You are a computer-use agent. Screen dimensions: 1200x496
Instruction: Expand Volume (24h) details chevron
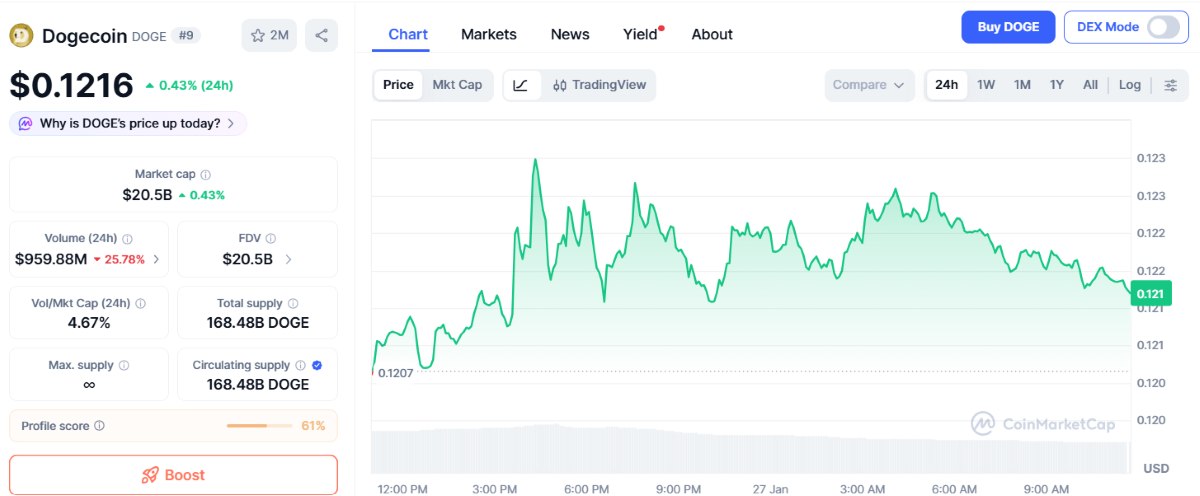[155, 259]
